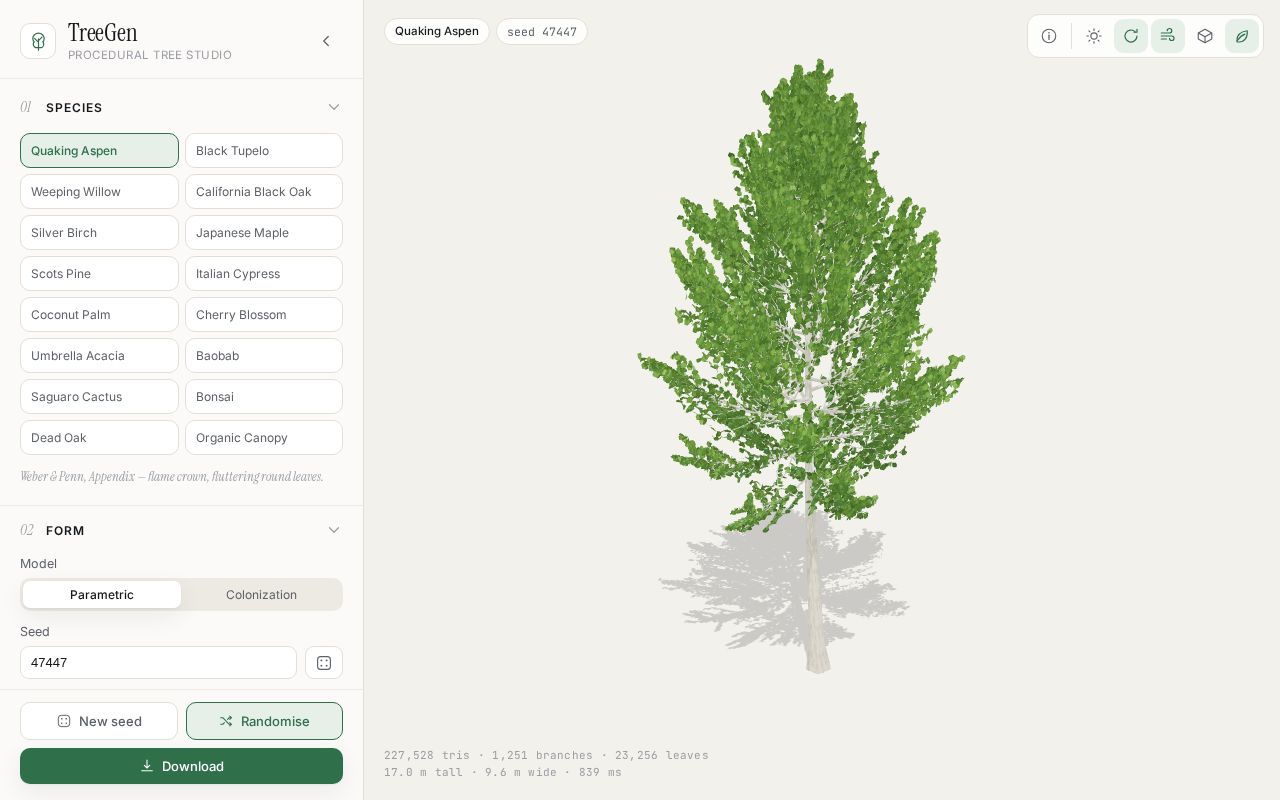Viewport: 1280px width, 800px height.
Task: Choose Weeping Willow species
Action: (x=99, y=192)
